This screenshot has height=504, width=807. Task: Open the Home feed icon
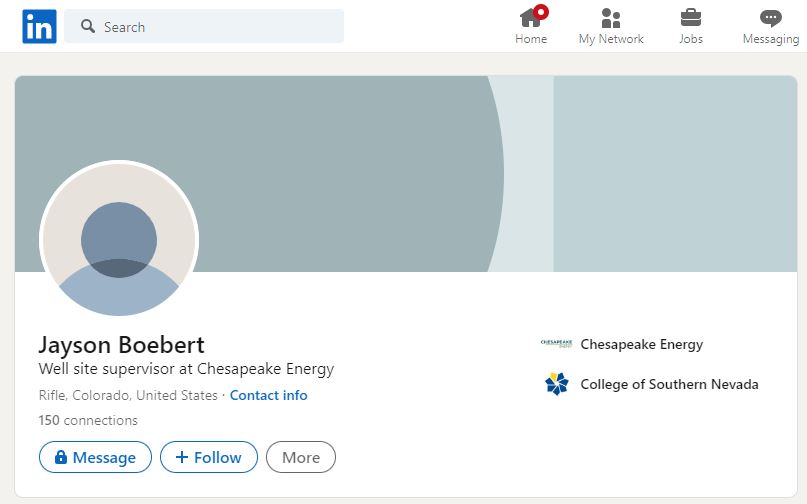tap(531, 18)
